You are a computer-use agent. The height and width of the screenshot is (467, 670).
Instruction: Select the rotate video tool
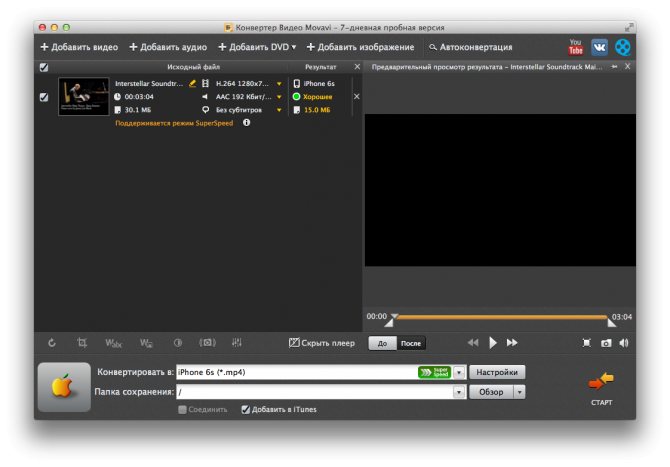point(52,343)
